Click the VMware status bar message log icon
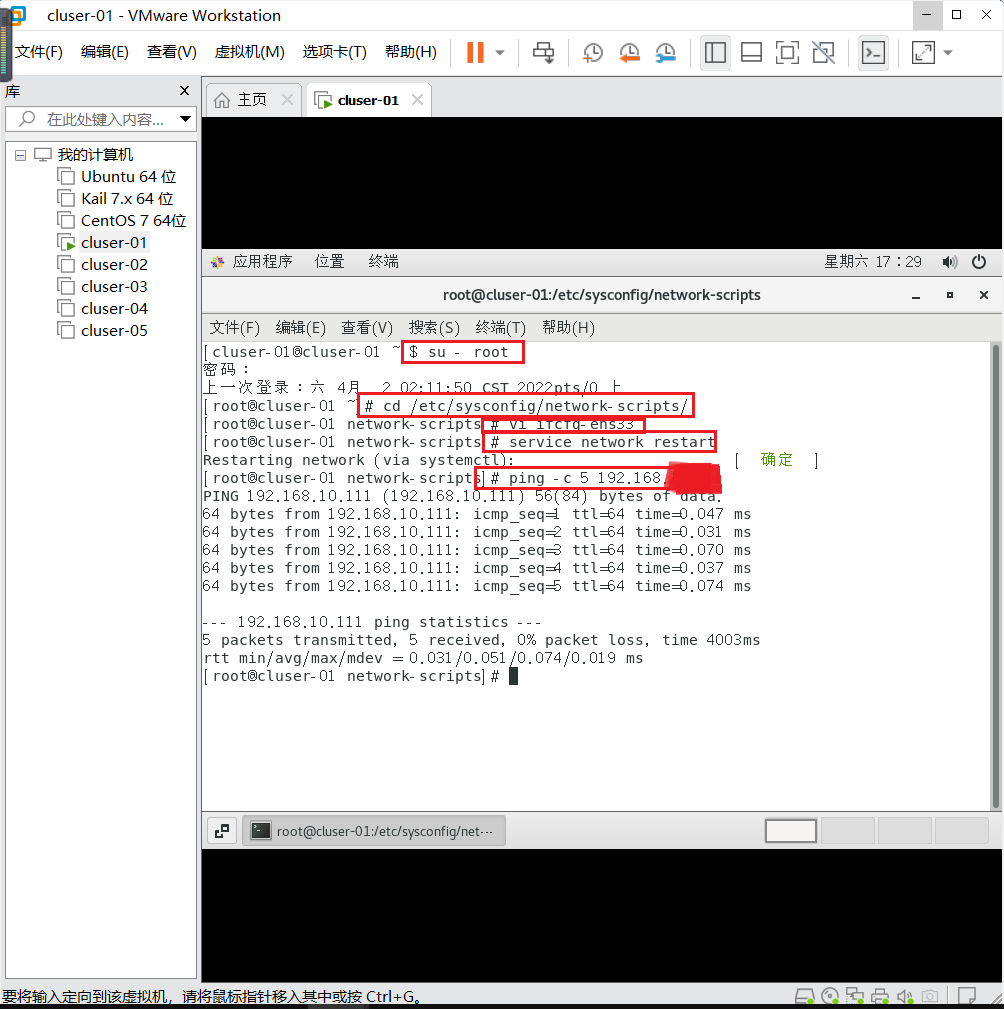 point(967,997)
